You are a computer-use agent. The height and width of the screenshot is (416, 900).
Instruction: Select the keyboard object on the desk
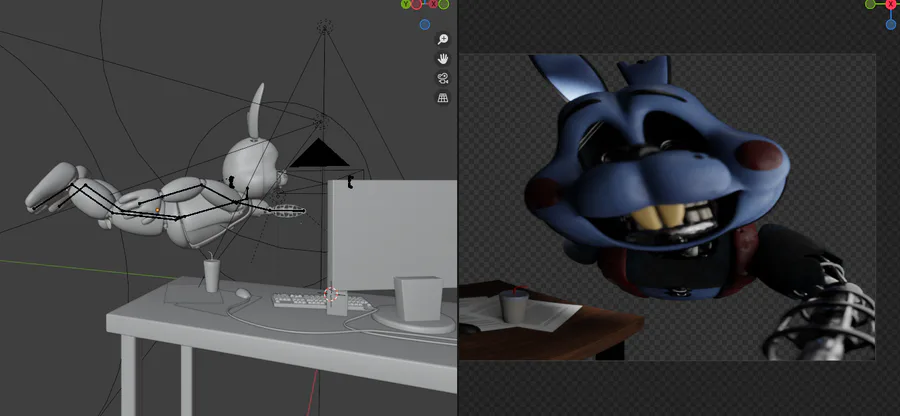[319, 301]
